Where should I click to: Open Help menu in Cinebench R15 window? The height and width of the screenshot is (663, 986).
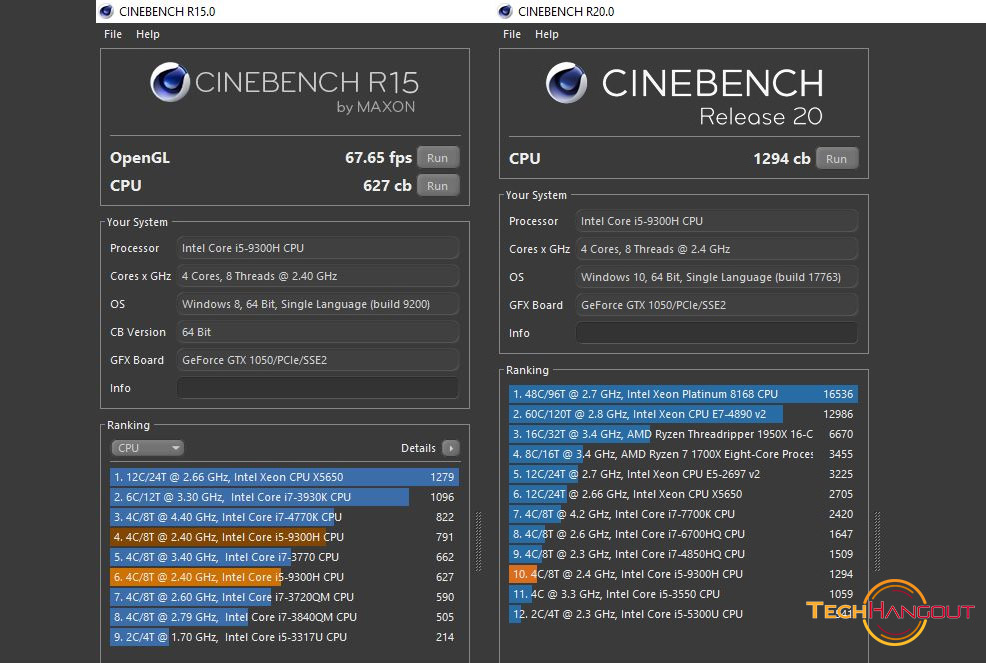pos(148,34)
